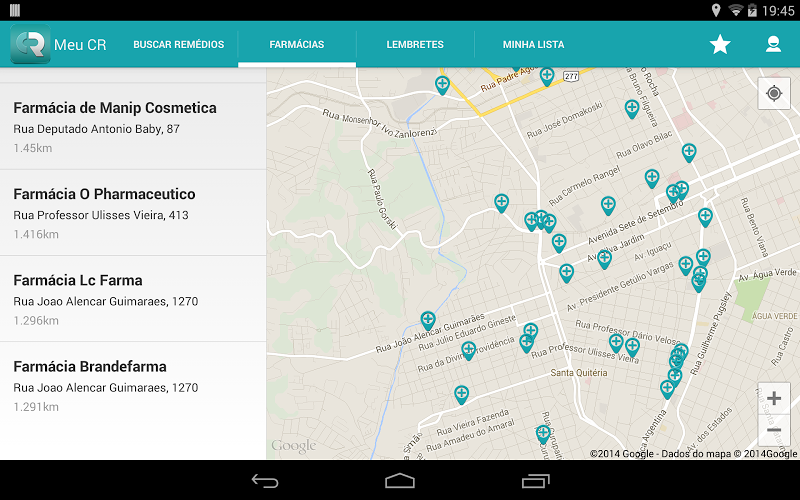This screenshot has width=800, height=500.
Task: Tap Android back navigation button
Action: tap(265, 481)
